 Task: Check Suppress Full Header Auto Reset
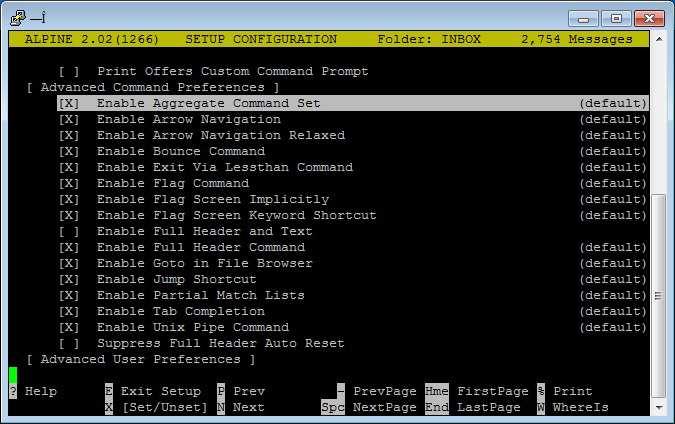[x=69, y=344]
